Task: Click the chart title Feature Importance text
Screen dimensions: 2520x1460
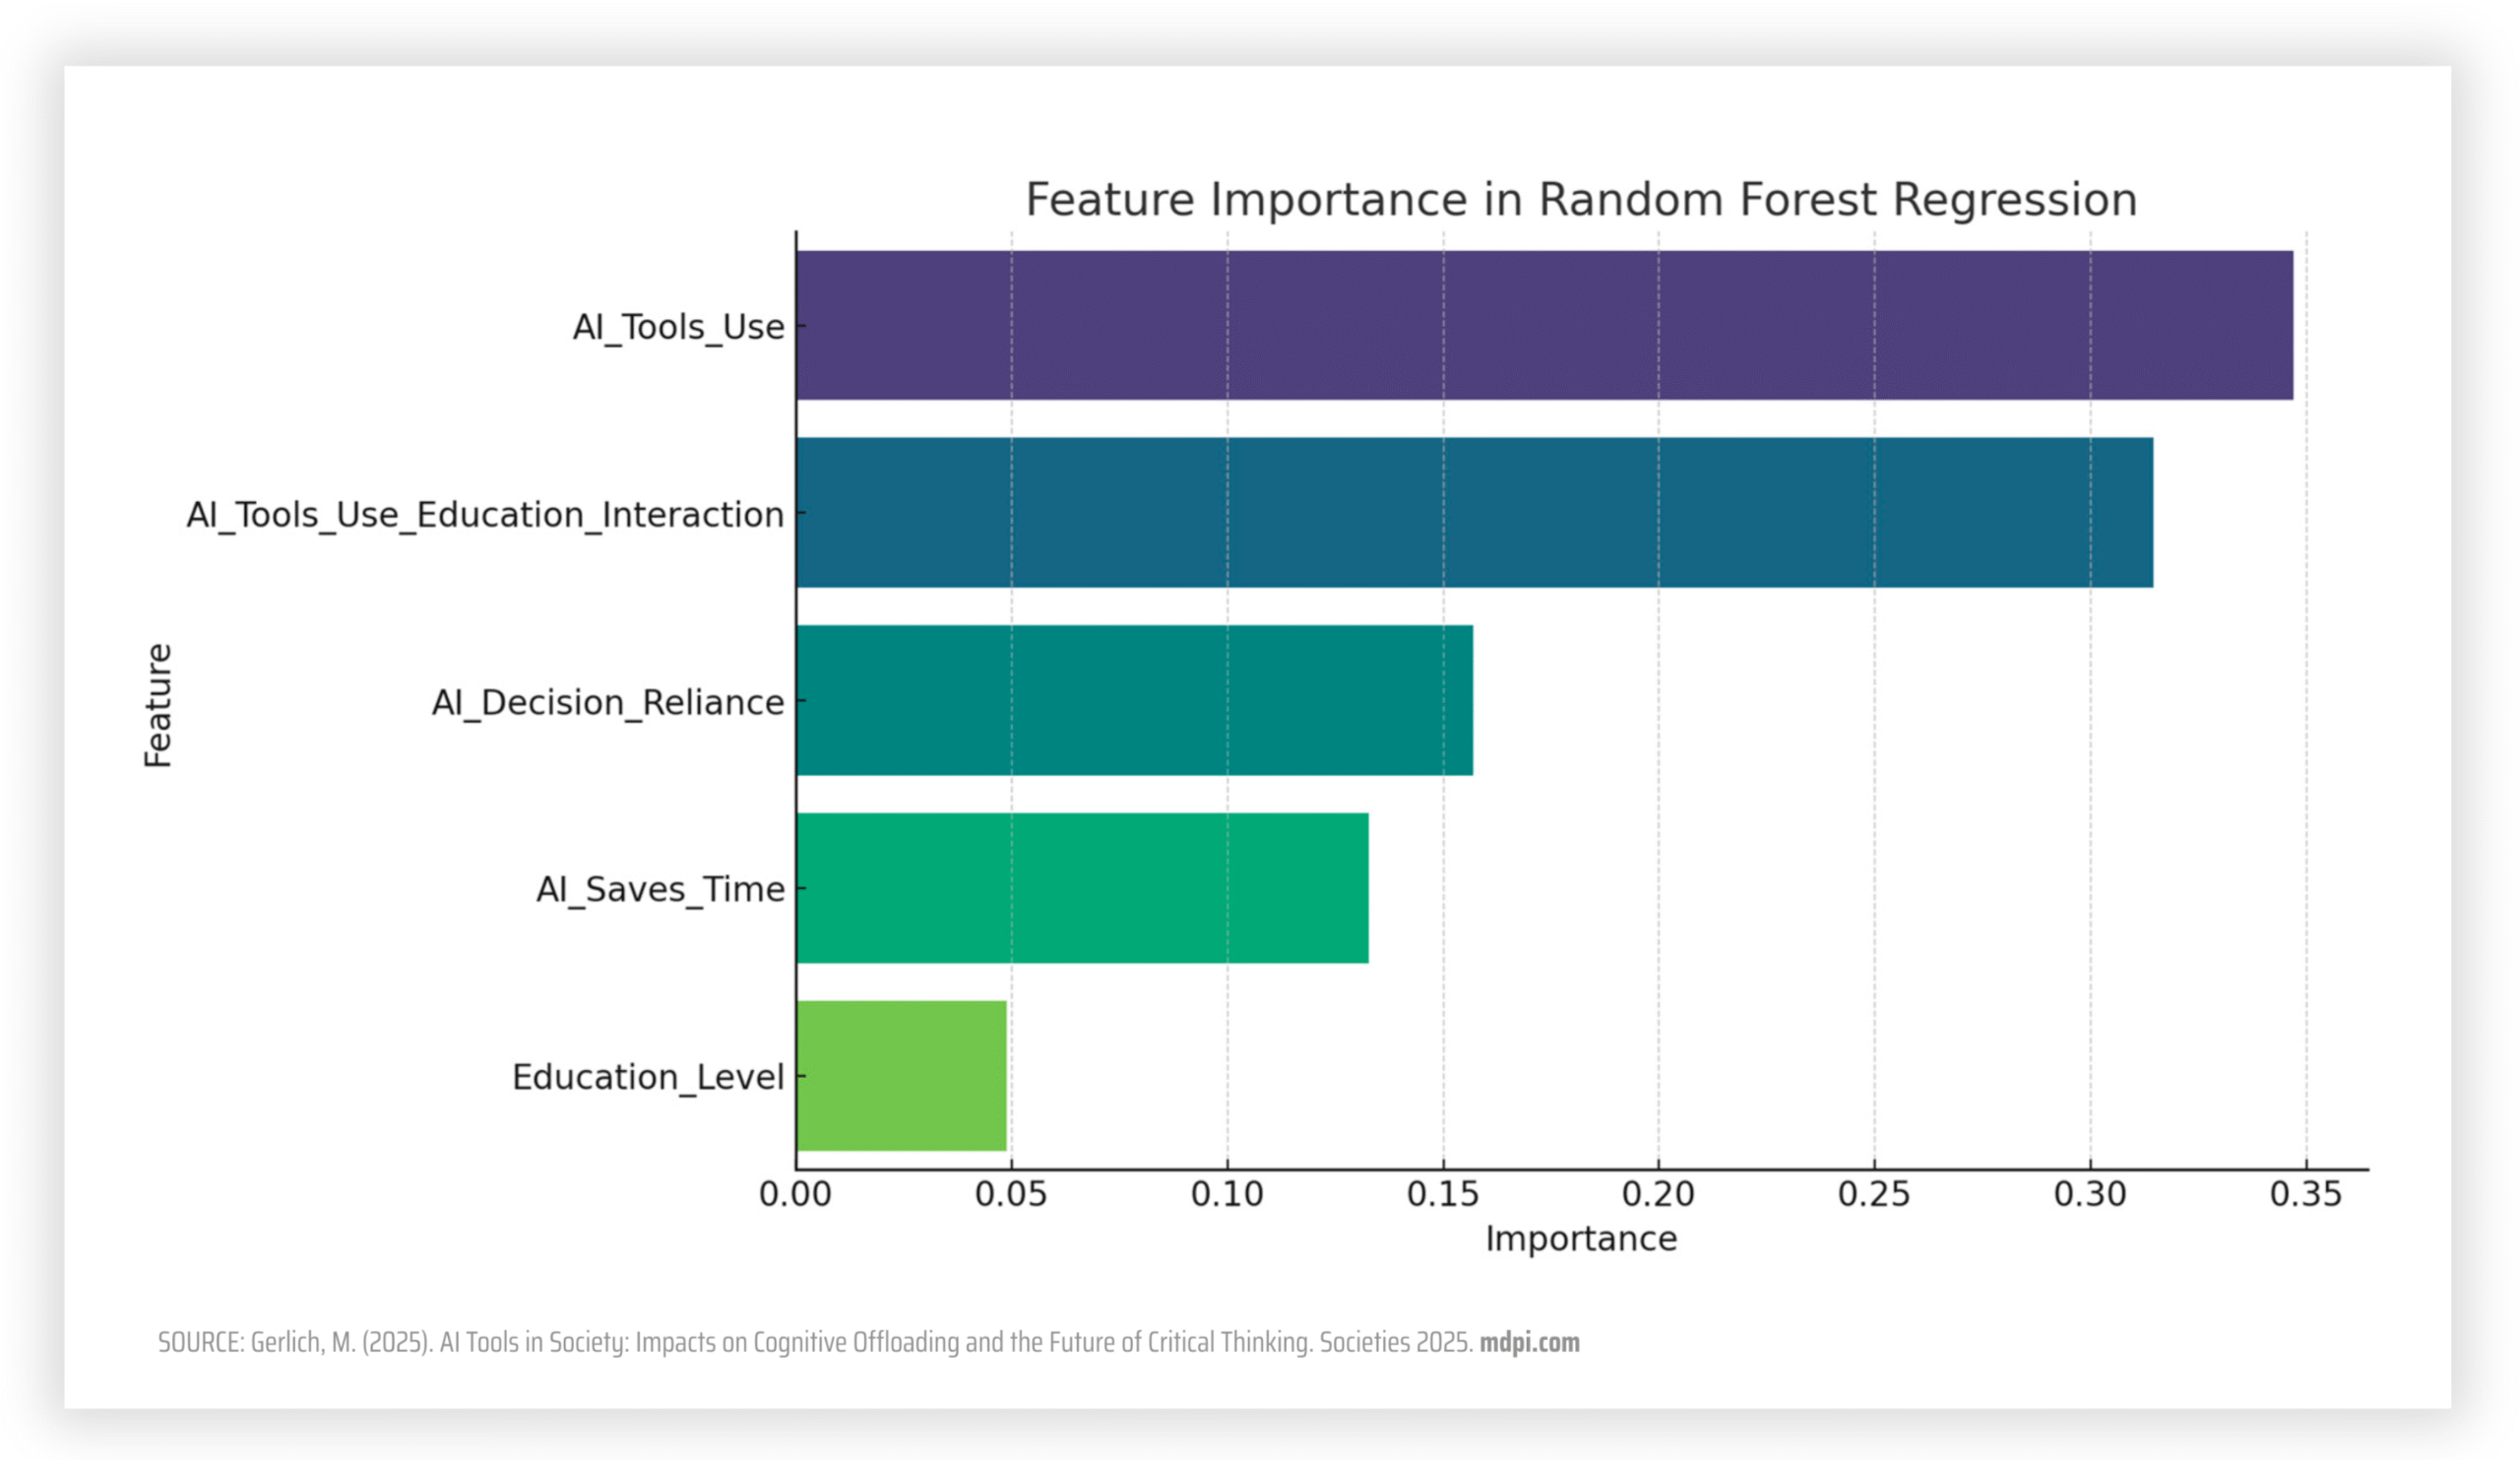Action: tap(1582, 199)
